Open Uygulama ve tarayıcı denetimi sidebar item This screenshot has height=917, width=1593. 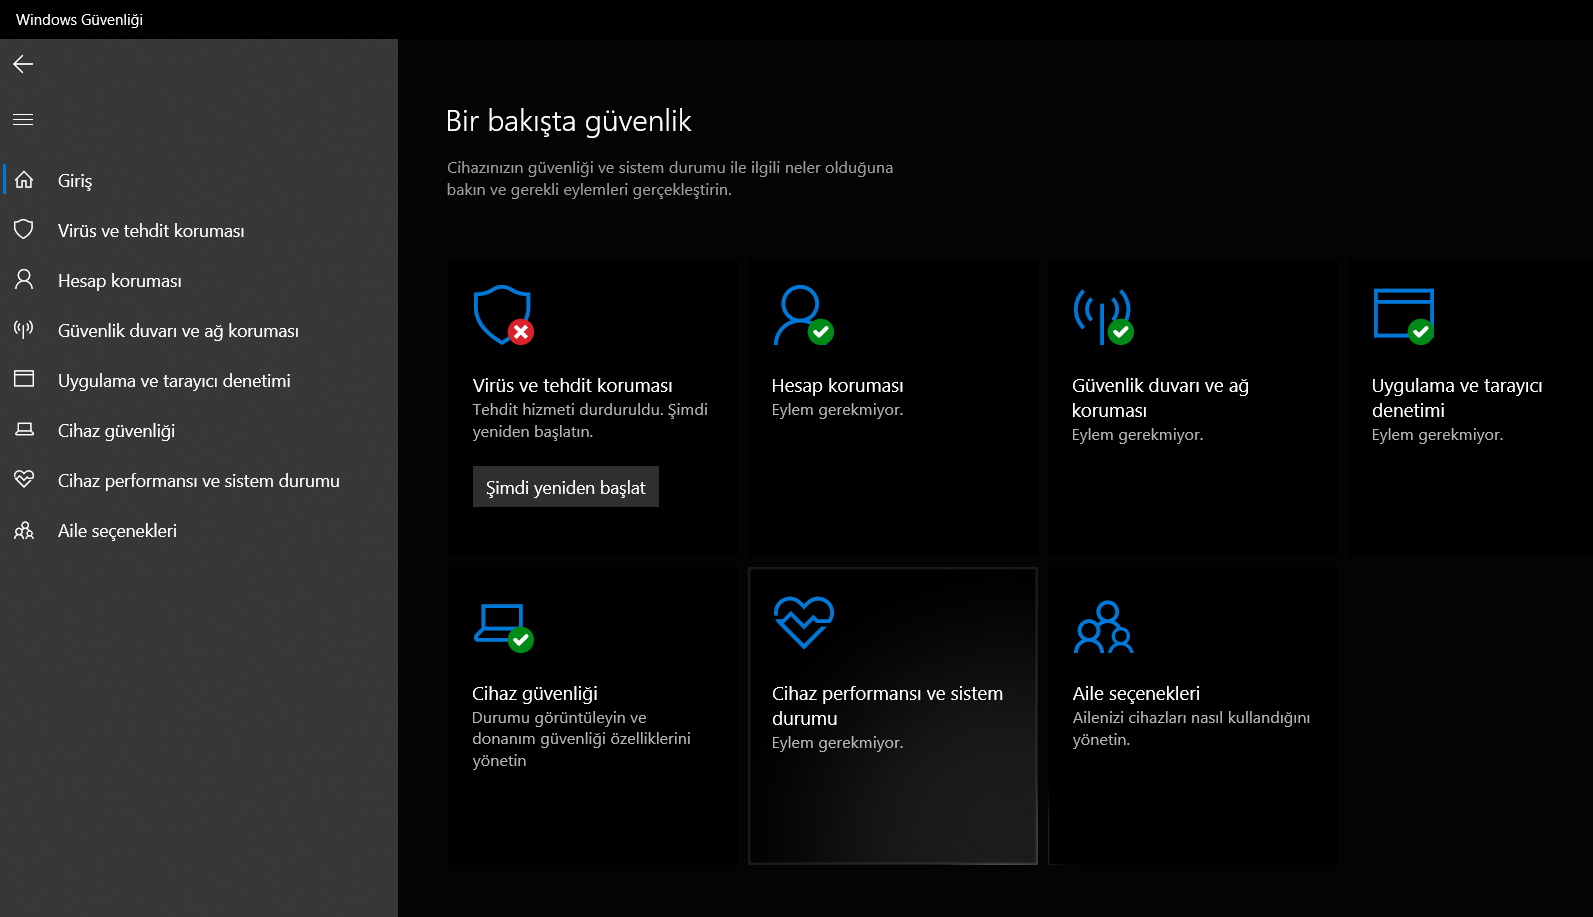200,380
